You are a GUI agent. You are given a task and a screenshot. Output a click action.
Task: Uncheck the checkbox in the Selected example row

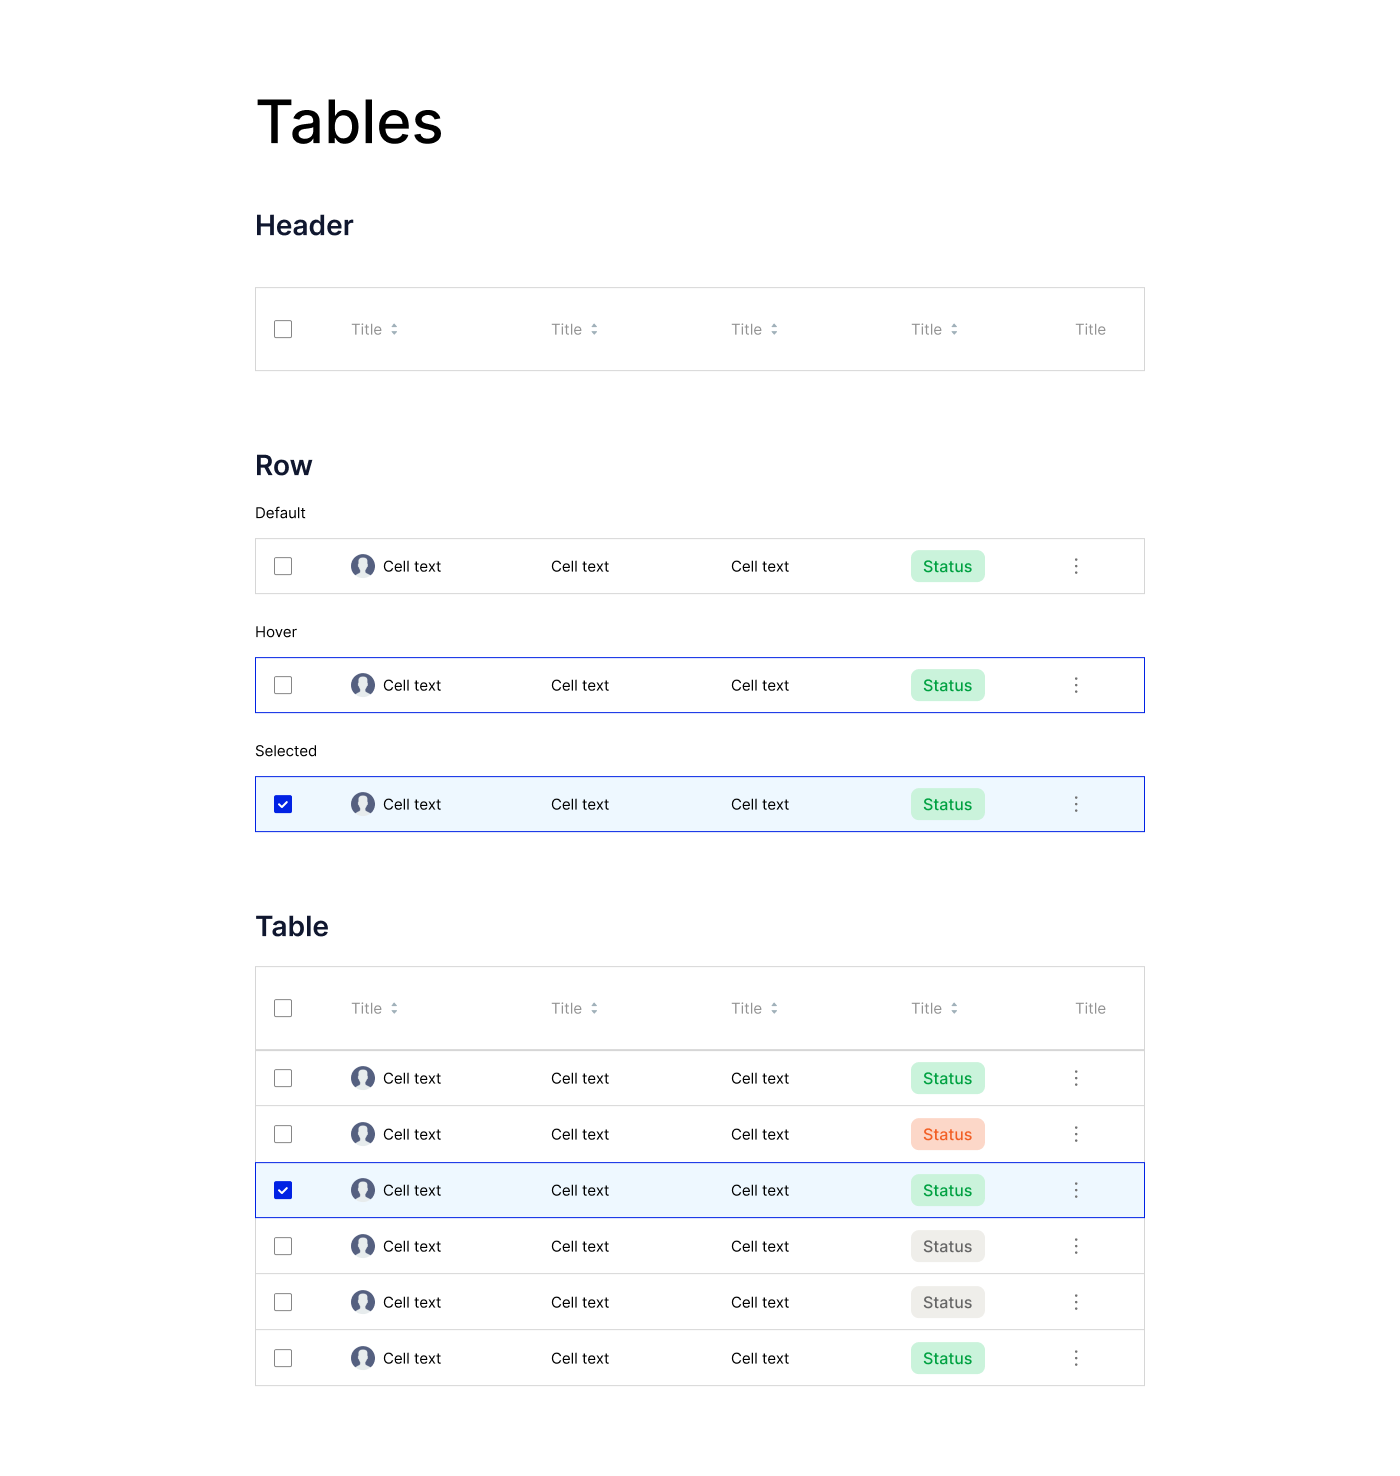click(x=283, y=804)
